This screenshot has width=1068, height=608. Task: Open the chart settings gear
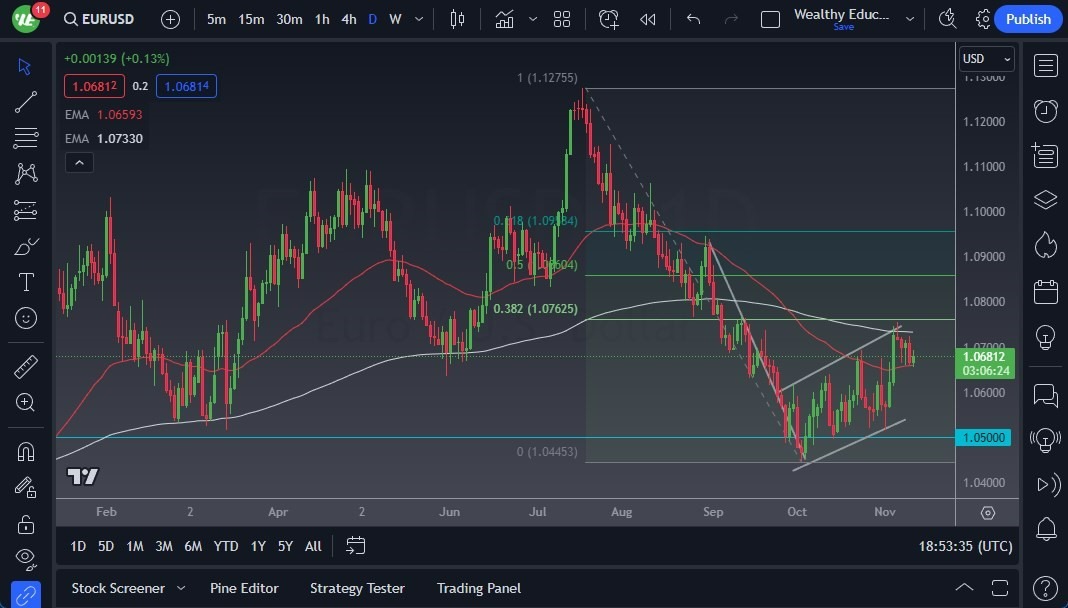(x=983, y=18)
